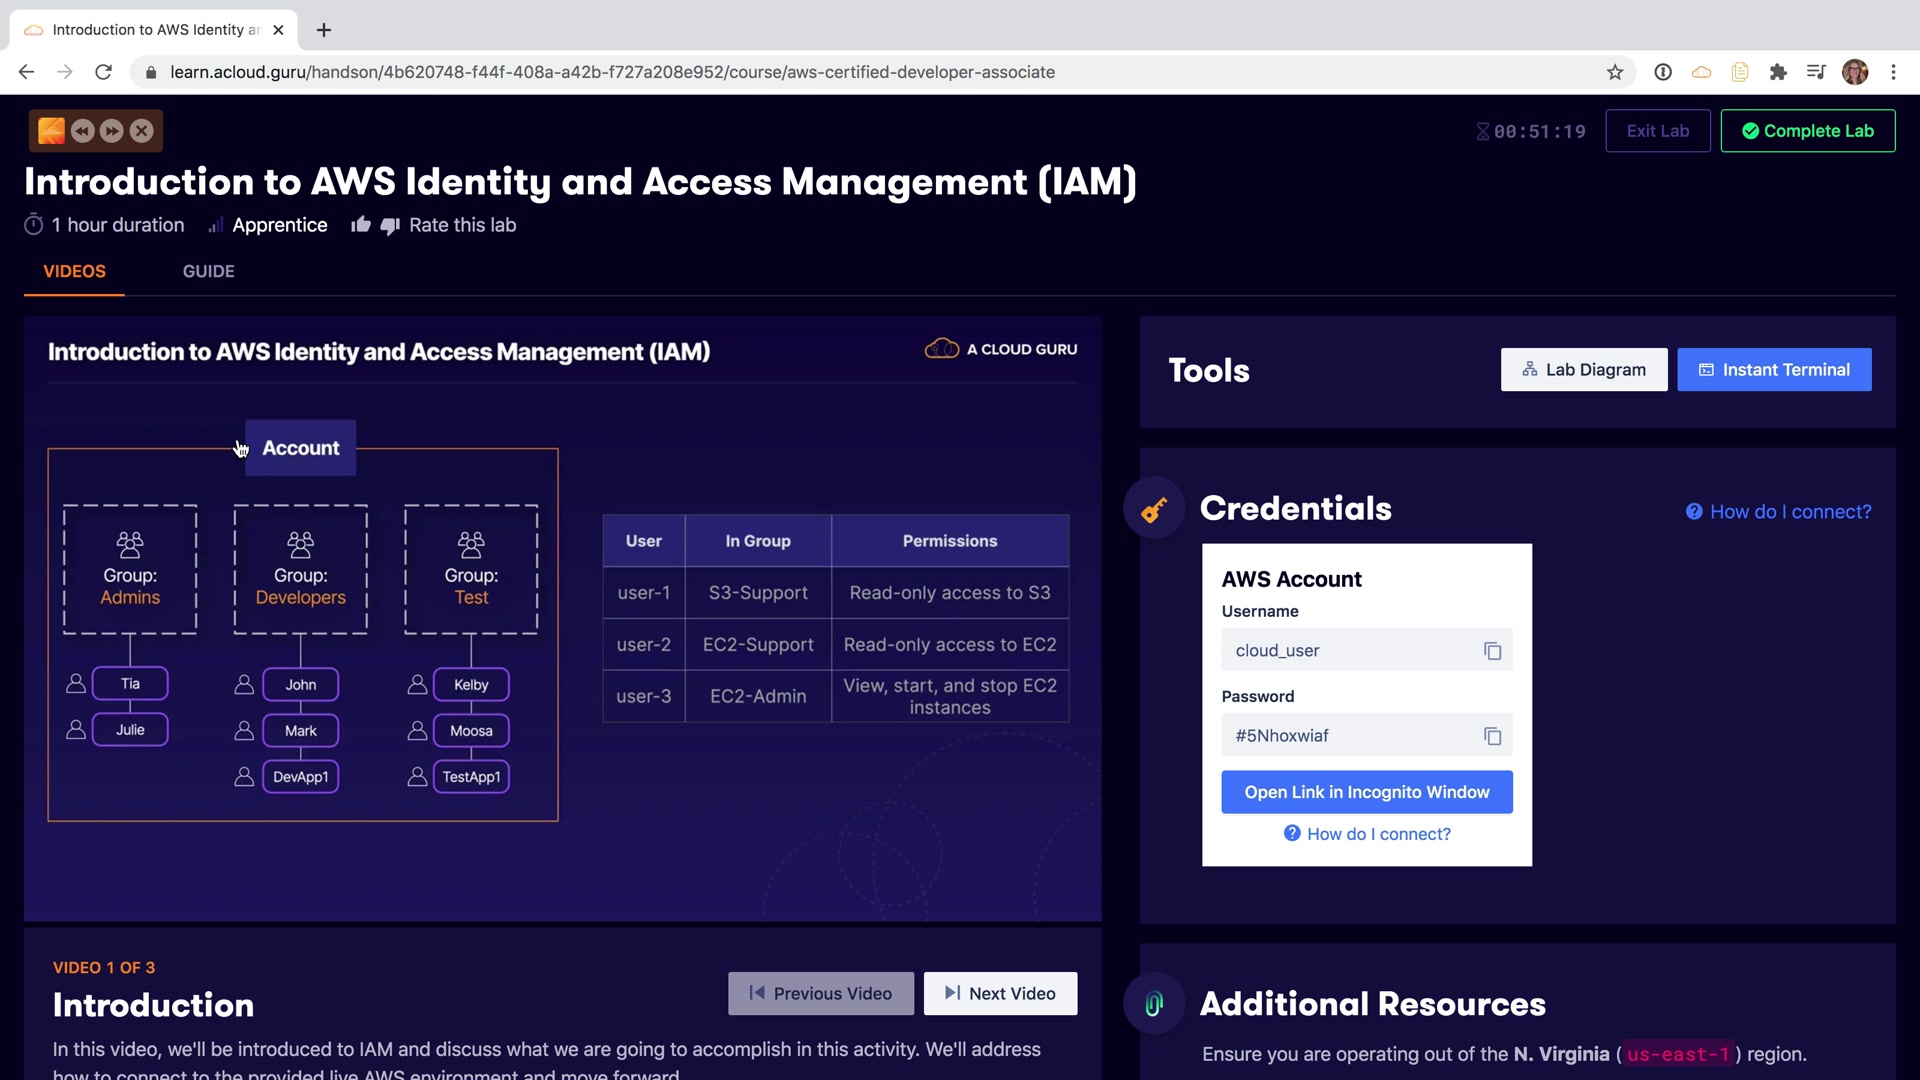Switch to the GUIDE tab
The height and width of the screenshot is (1080, 1920).
[x=208, y=271]
